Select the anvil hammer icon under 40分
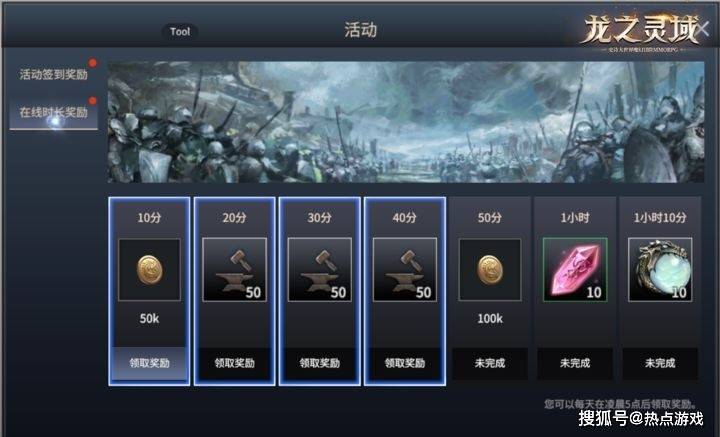 [x=405, y=269]
